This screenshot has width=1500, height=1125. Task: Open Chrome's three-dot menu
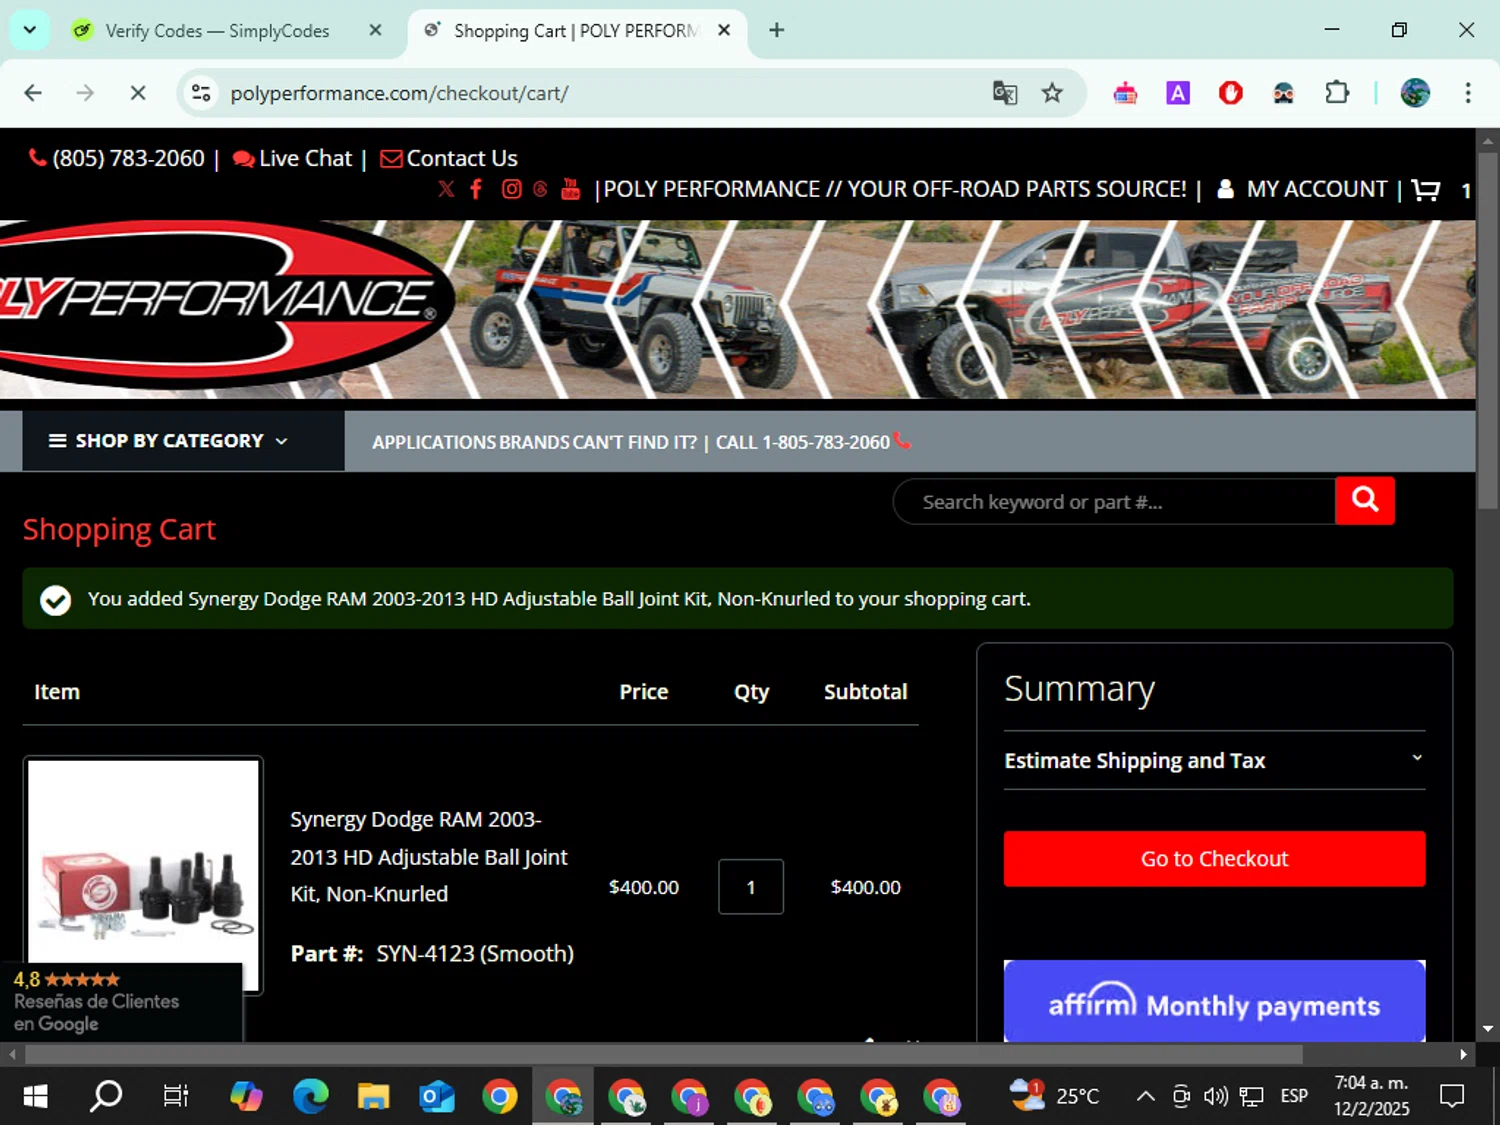pos(1468,93)
